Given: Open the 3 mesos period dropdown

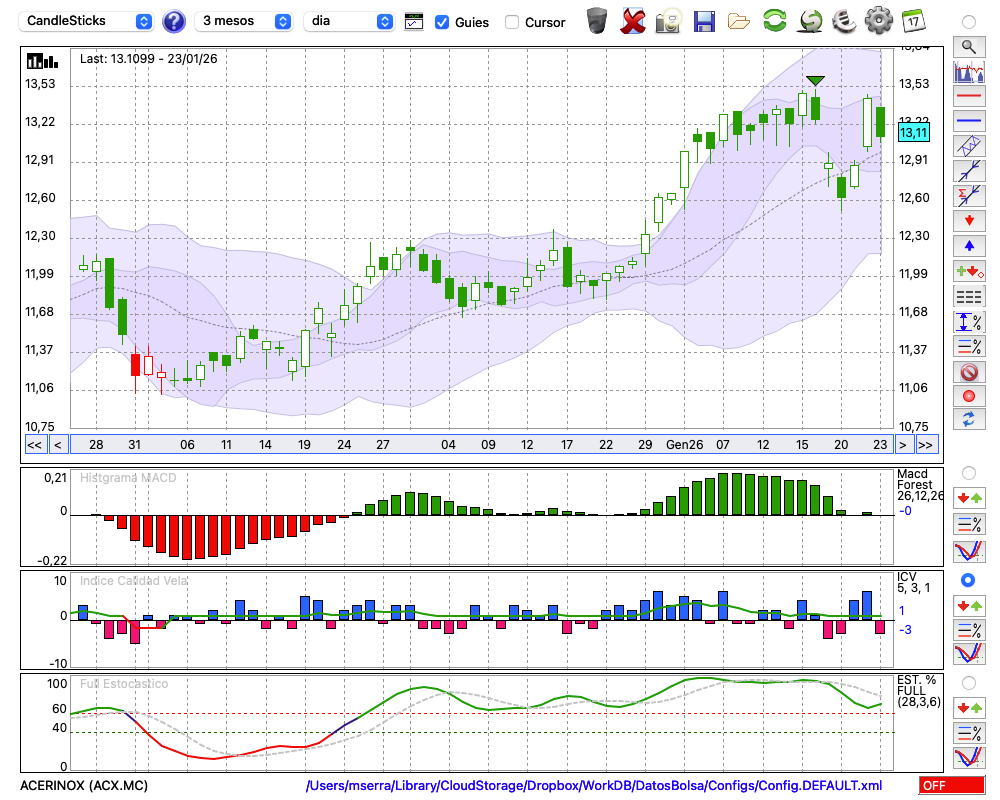Looking at the screenshot, I should click(245, 21).
